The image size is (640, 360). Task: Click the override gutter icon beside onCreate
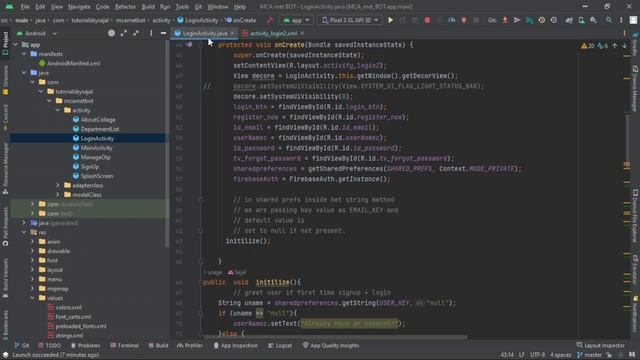click(x=189, y=44)
